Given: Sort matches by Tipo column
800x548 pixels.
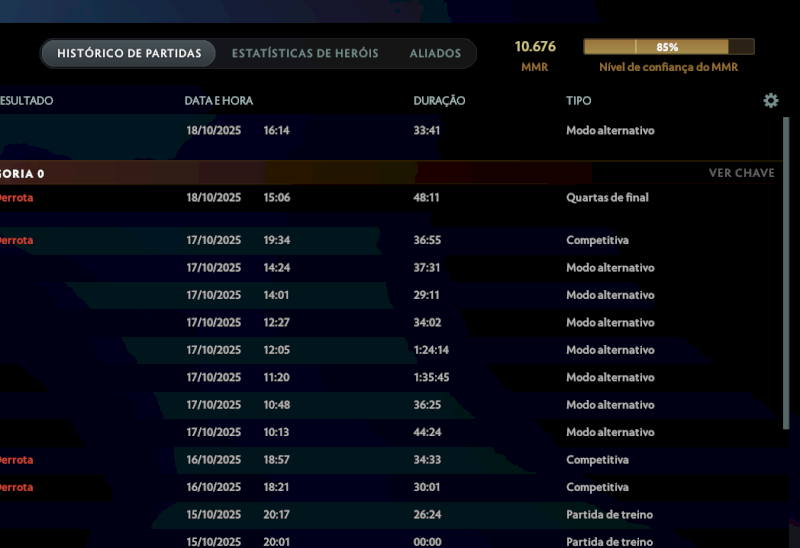Looking at the screenshot, I should tap(578, 101).
